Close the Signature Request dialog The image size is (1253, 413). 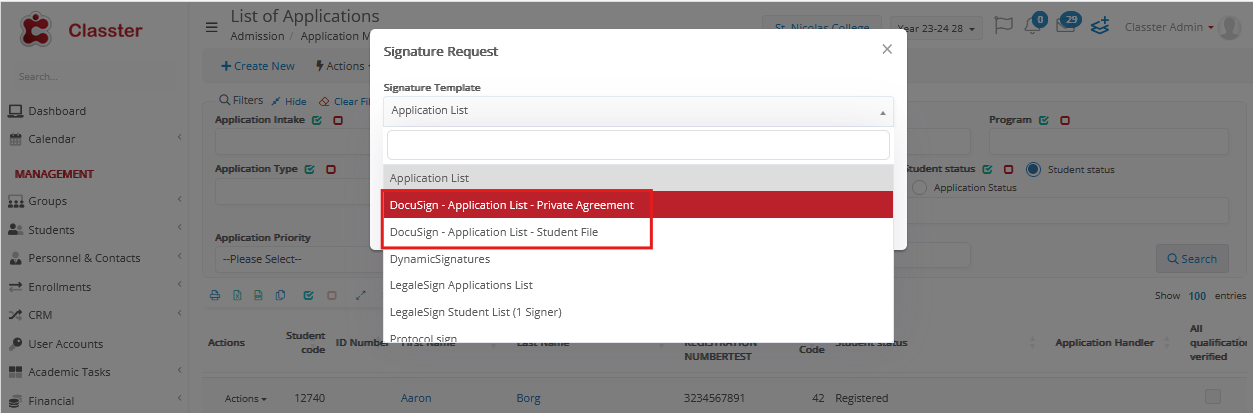pyautogui.click(x=886, y=49)
